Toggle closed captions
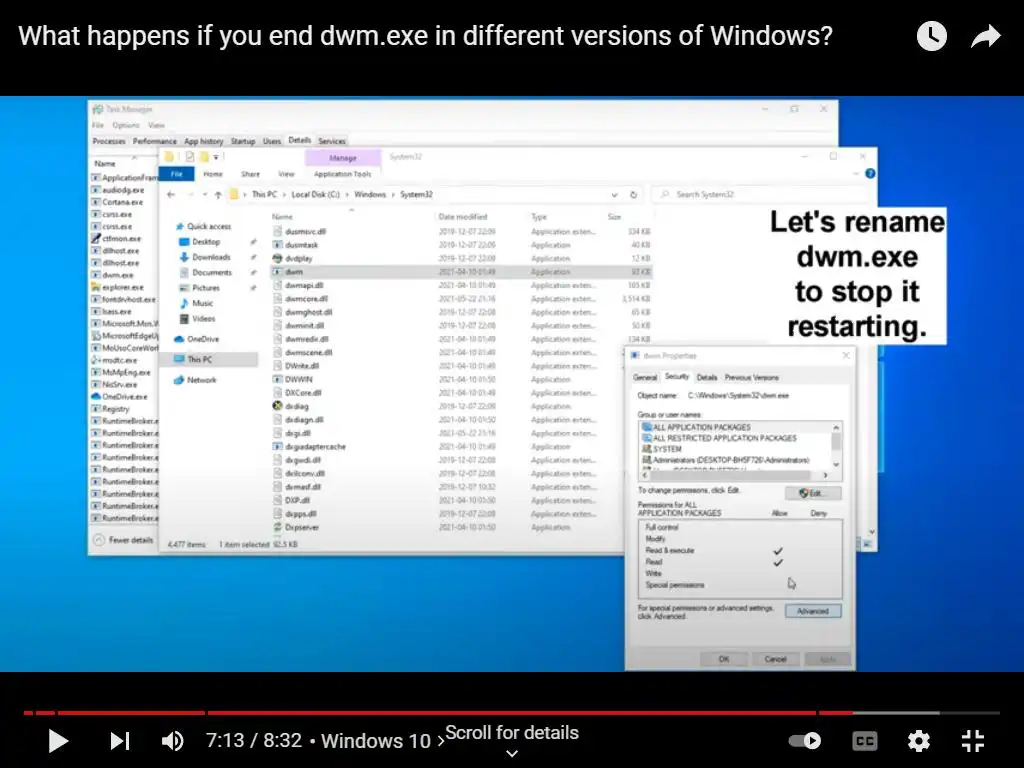The width and height of the screenshot is (1024, 768). [865, 741]
